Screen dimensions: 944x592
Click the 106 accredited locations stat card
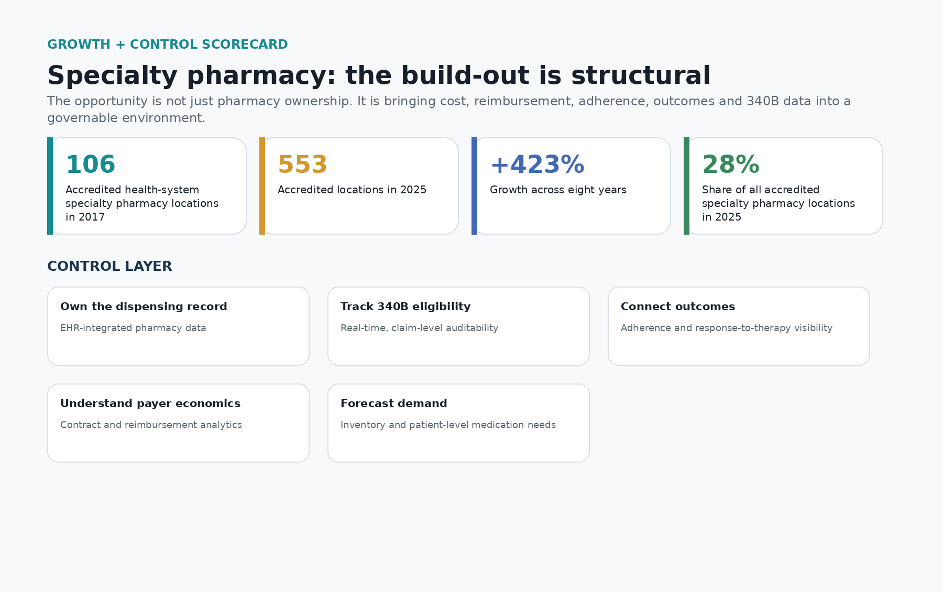(147, 186)
